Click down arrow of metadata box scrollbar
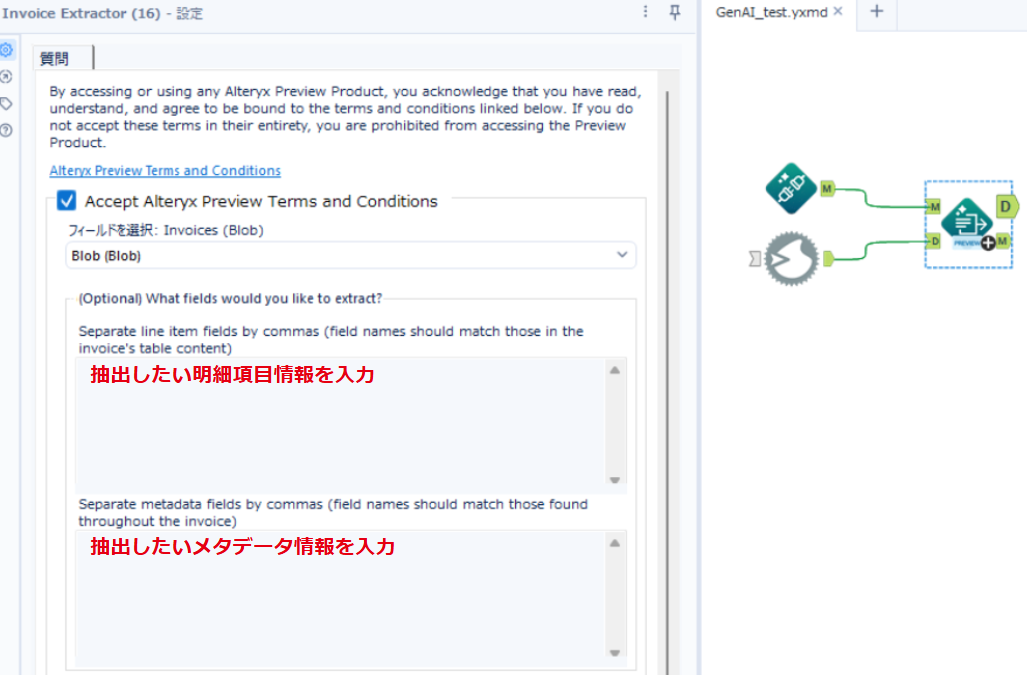This screenshot has width=1027, height=675. coord(614,653)
